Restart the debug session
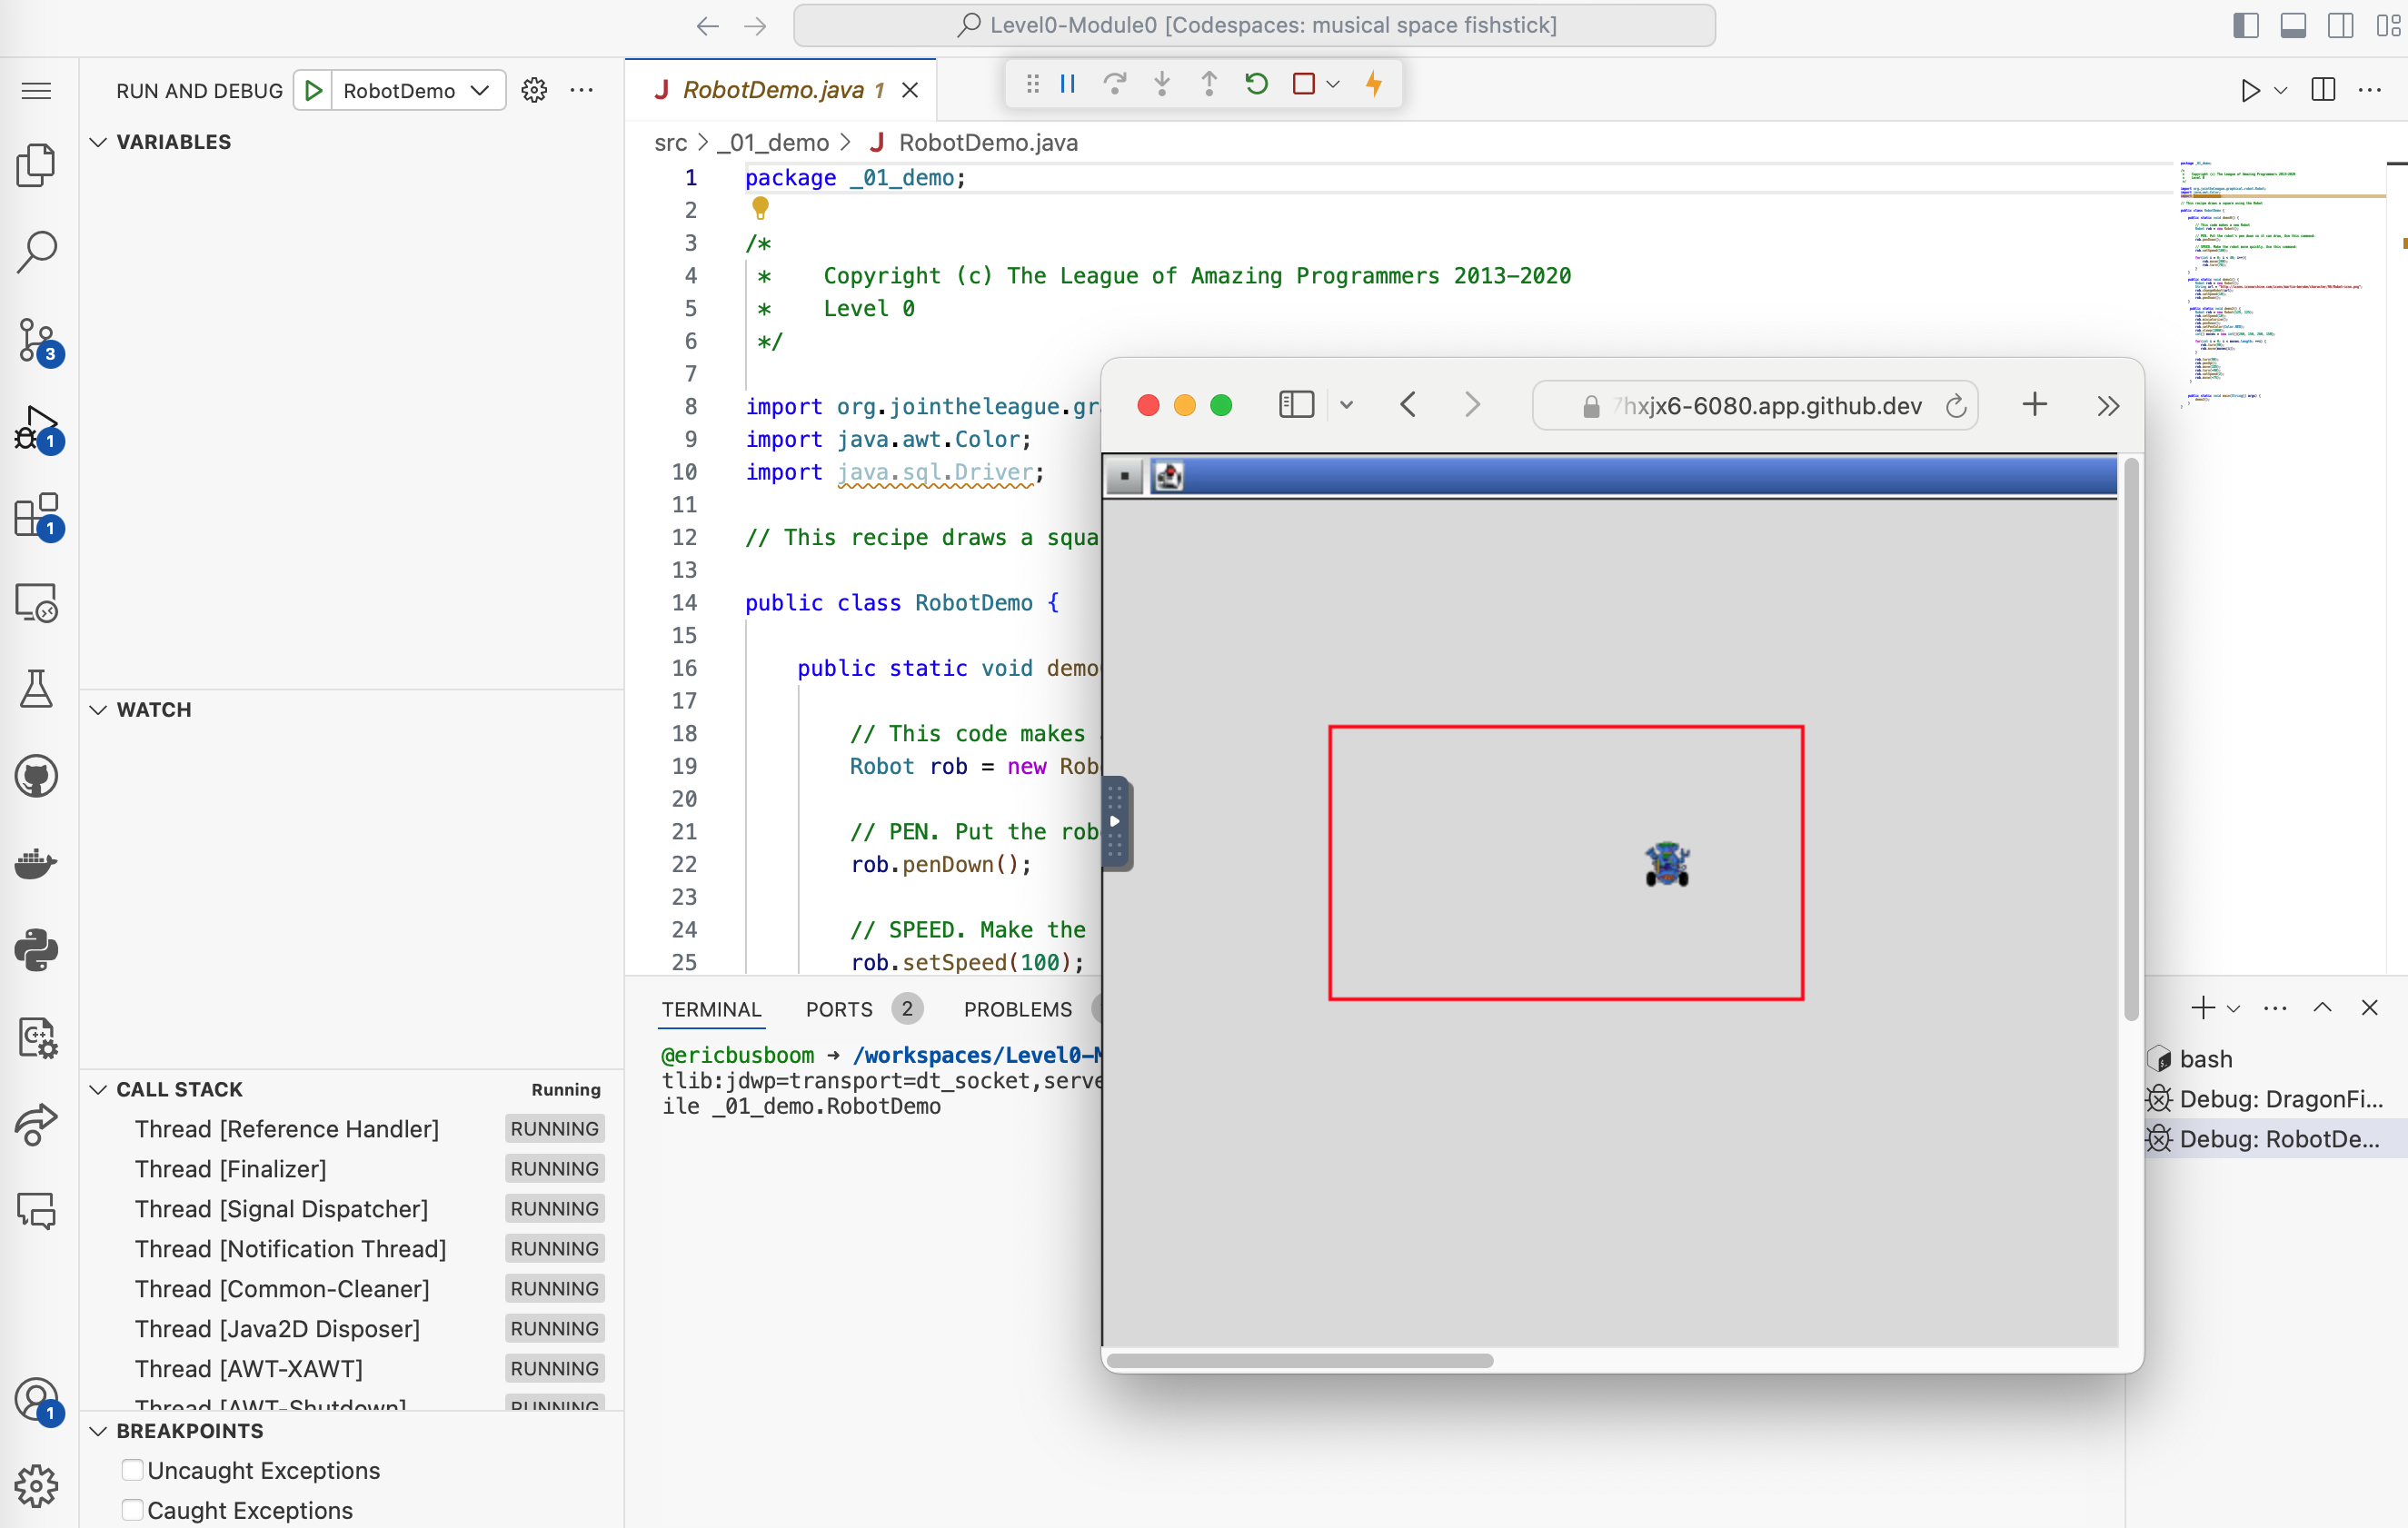2408x1528 pixels. pyautogui.click(x=1257, y=84)
